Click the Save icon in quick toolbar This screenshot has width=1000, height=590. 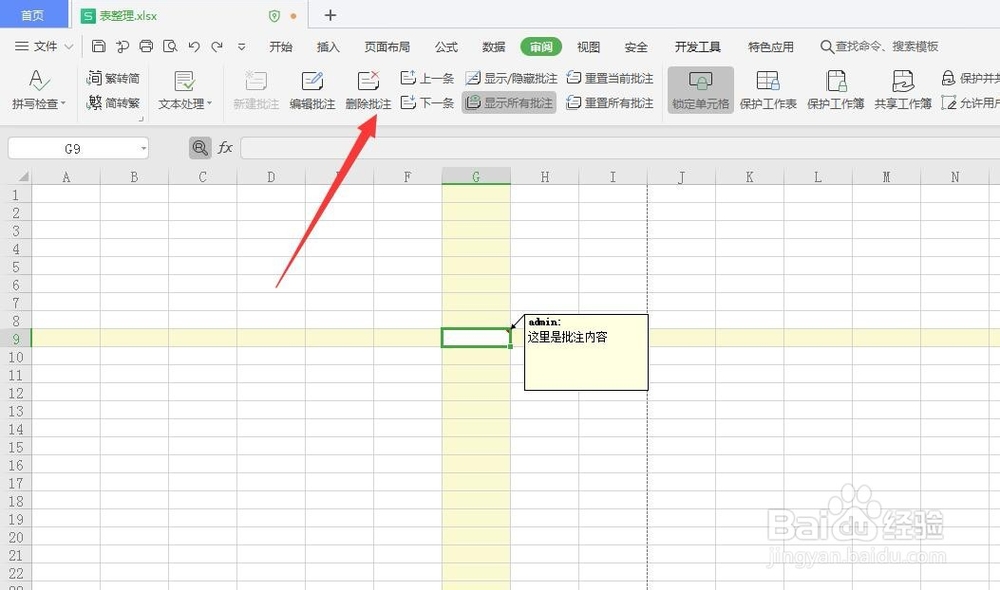point(98,47)
